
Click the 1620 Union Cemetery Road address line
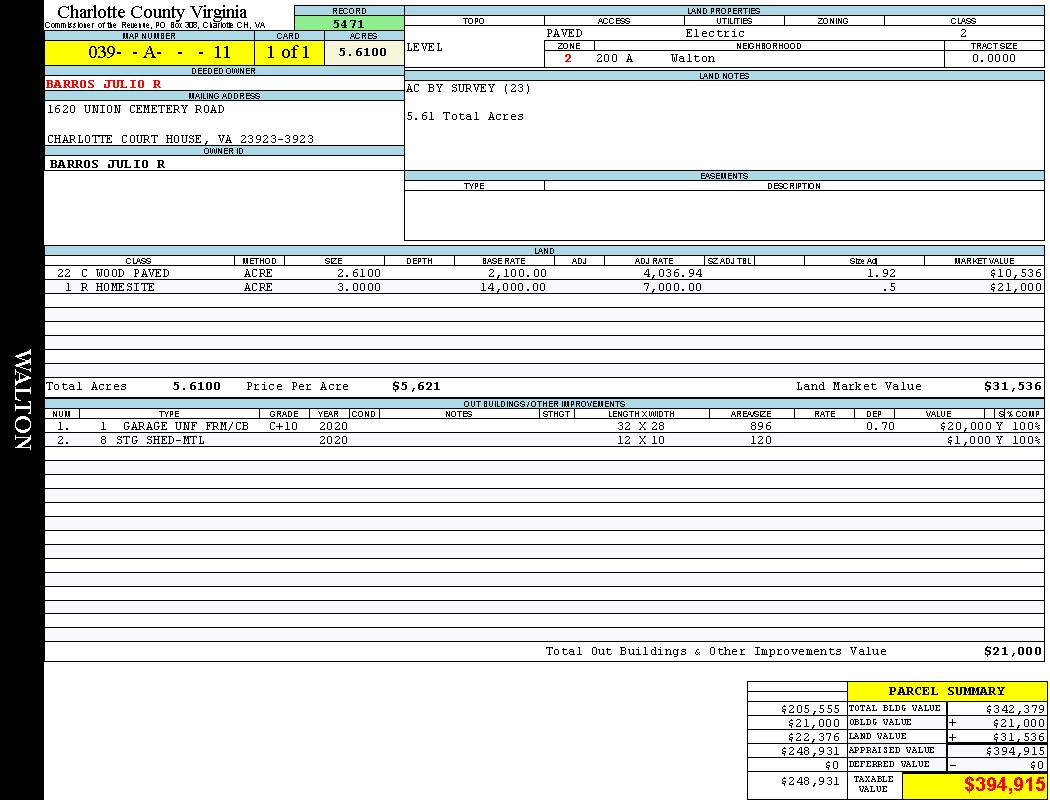pyautogui.click(x=136, y=109)
